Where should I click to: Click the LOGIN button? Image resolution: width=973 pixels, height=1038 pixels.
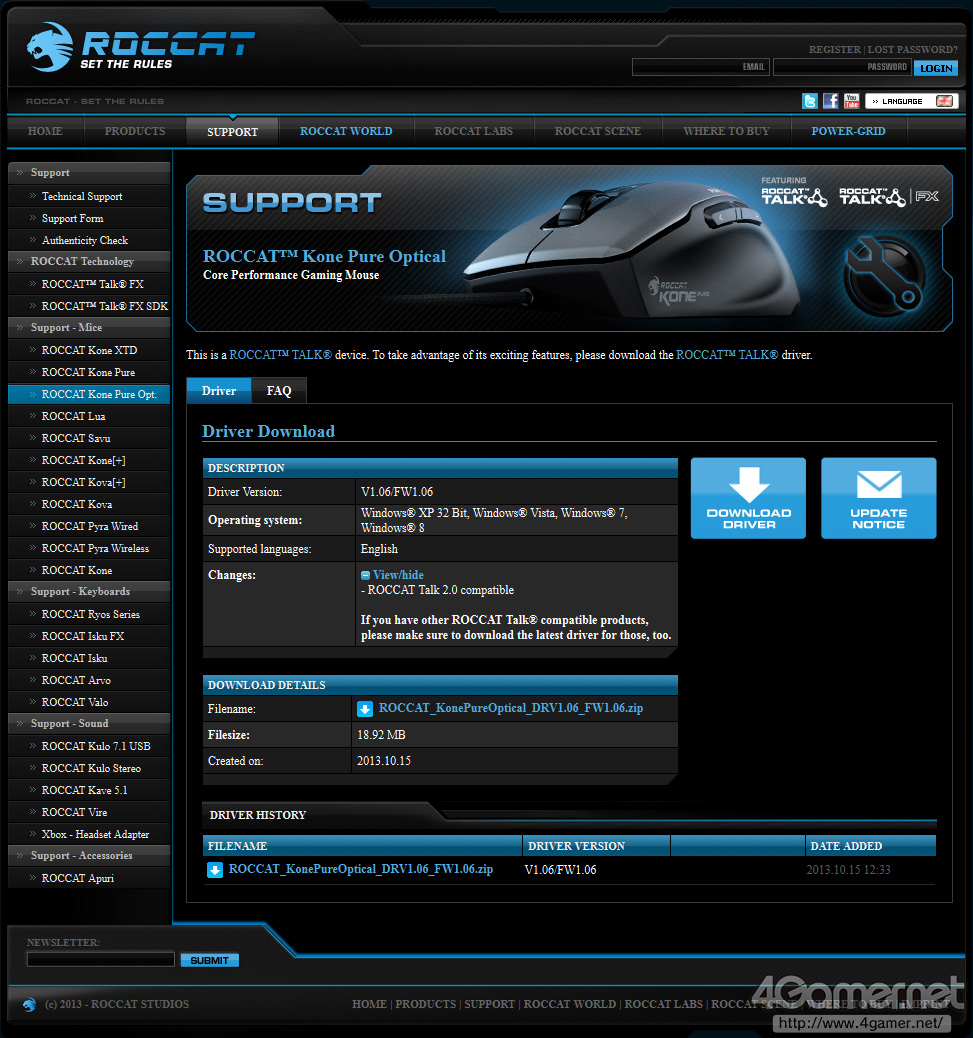click(x=936, y=68)
